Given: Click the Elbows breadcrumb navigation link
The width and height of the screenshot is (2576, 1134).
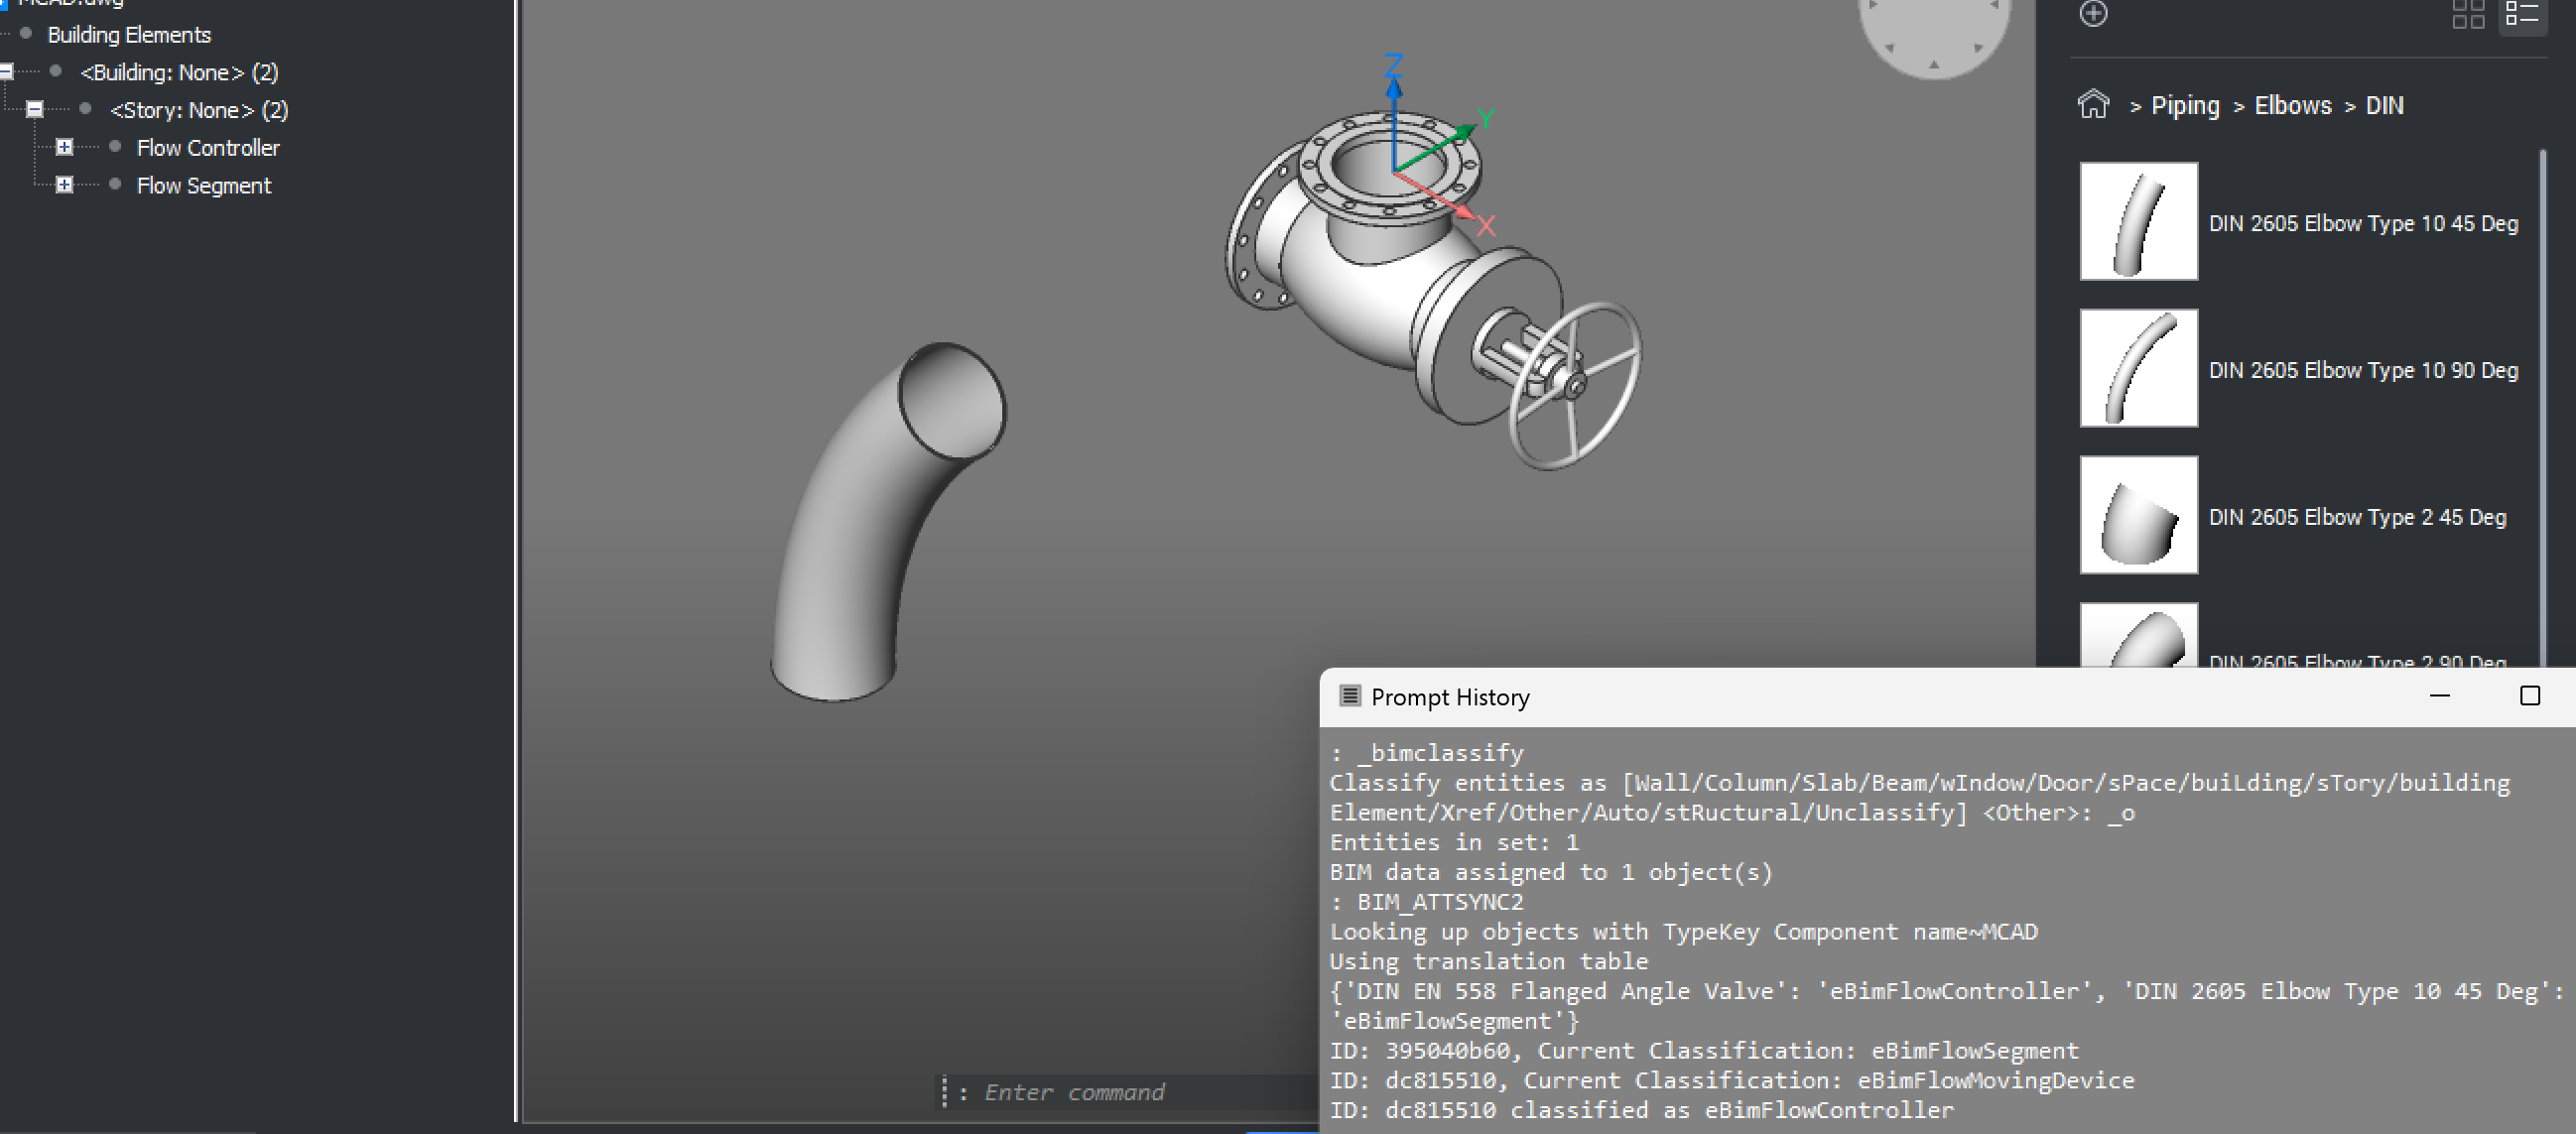Looking at the screenshot, I should 2290,105.
